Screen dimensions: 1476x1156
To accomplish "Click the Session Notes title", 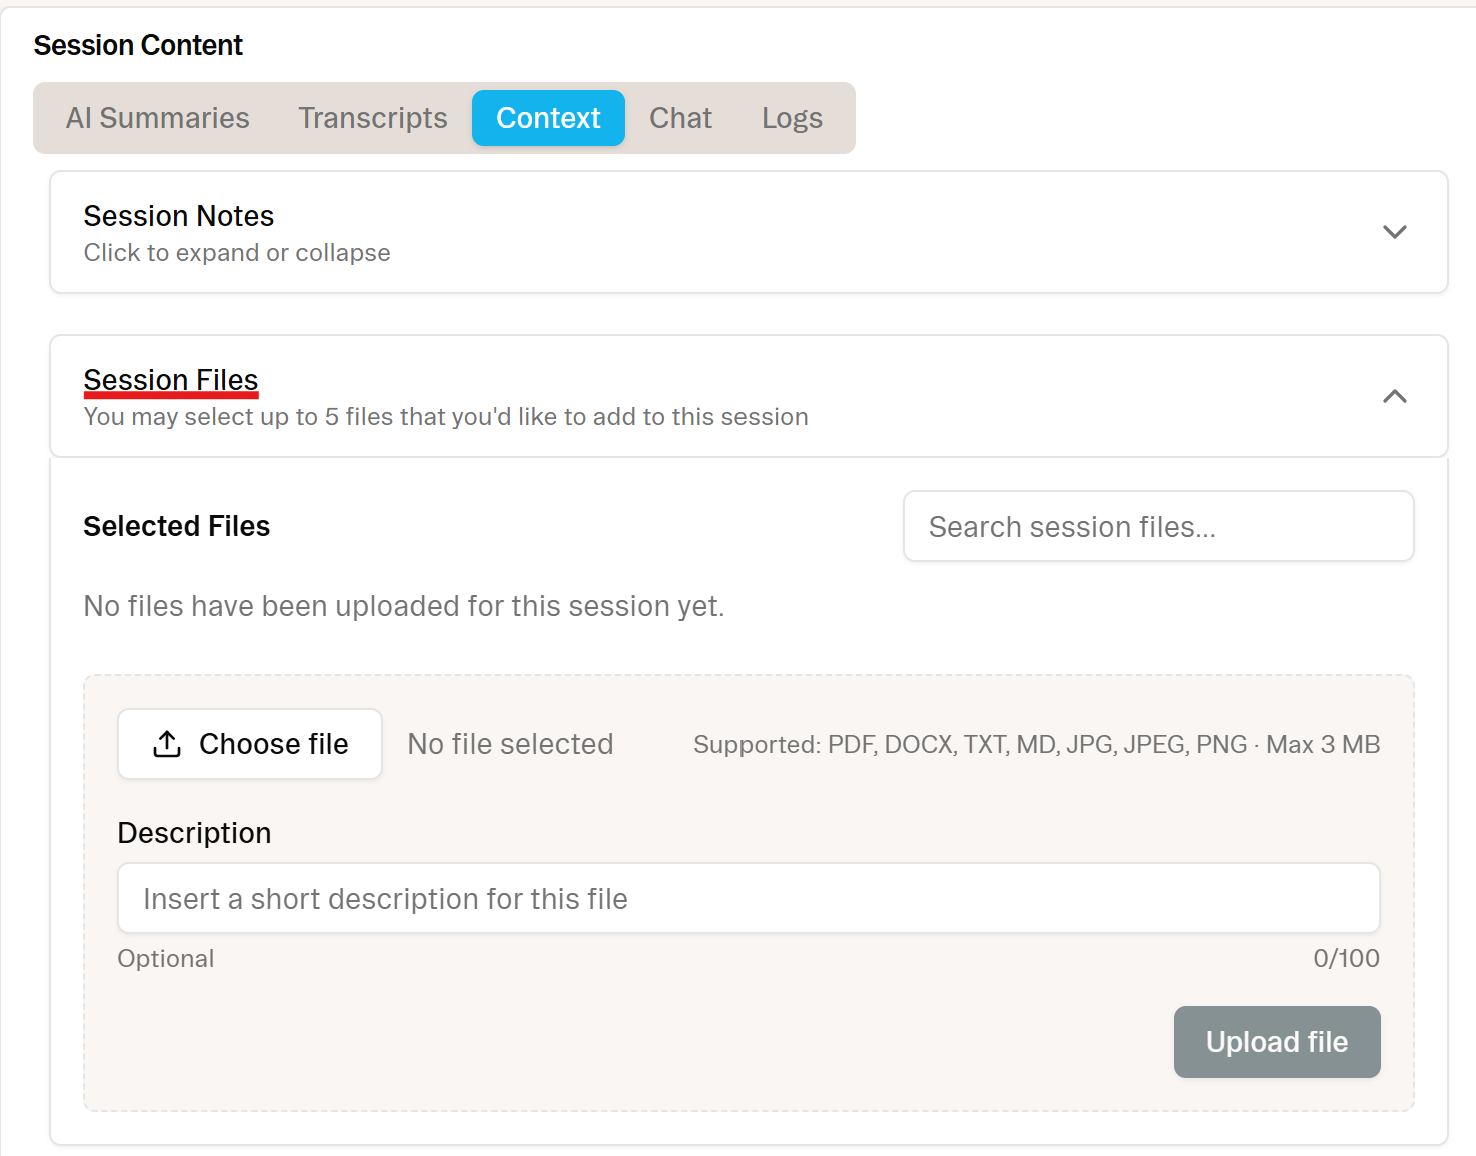I will pos(179,216).
